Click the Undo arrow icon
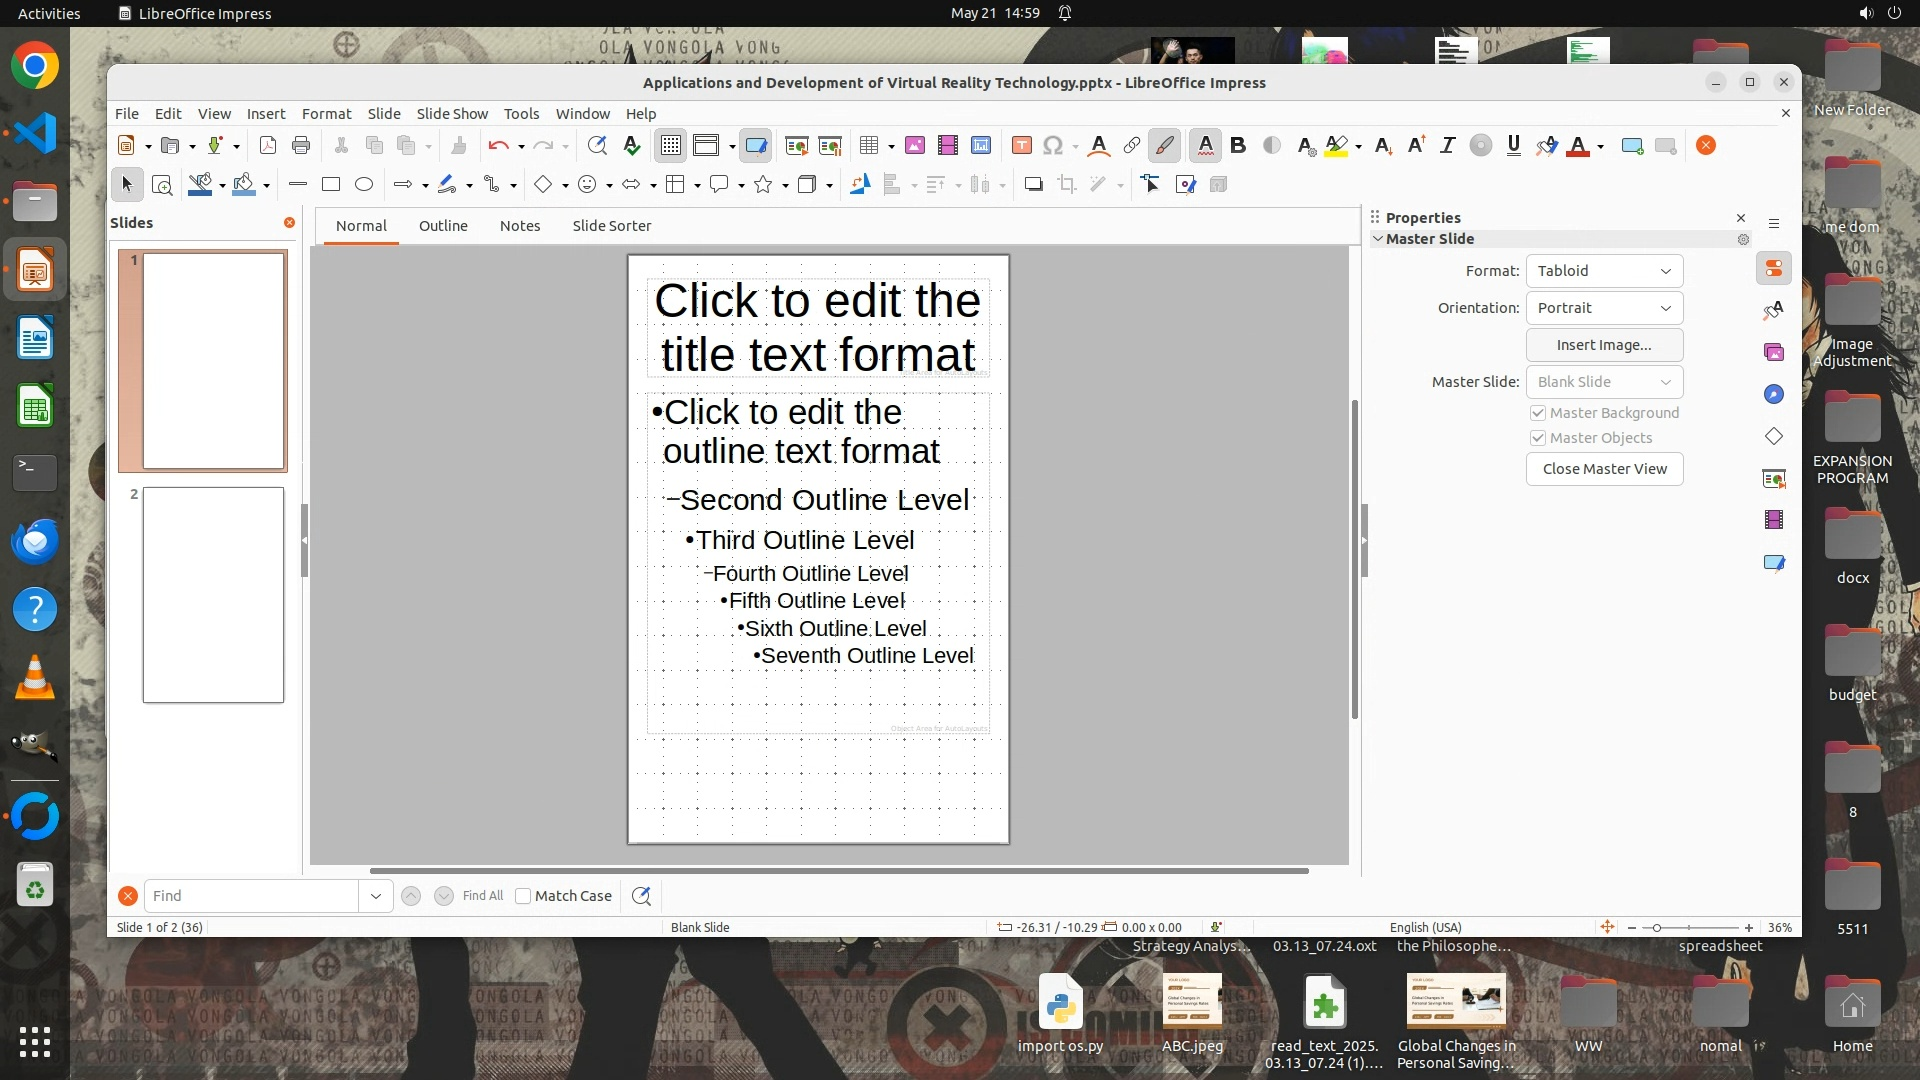The image size is (1920, 1080). tap(498, 146)
